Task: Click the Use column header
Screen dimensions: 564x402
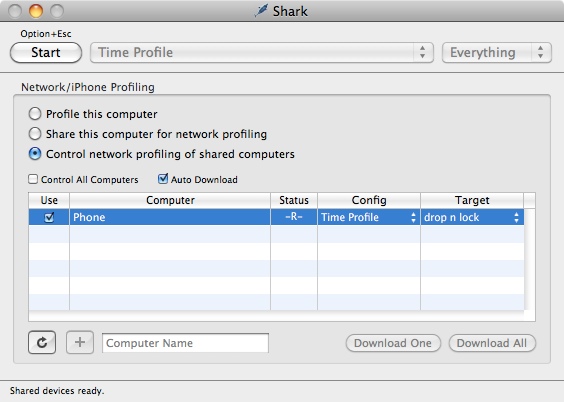Action: [49, 200]
